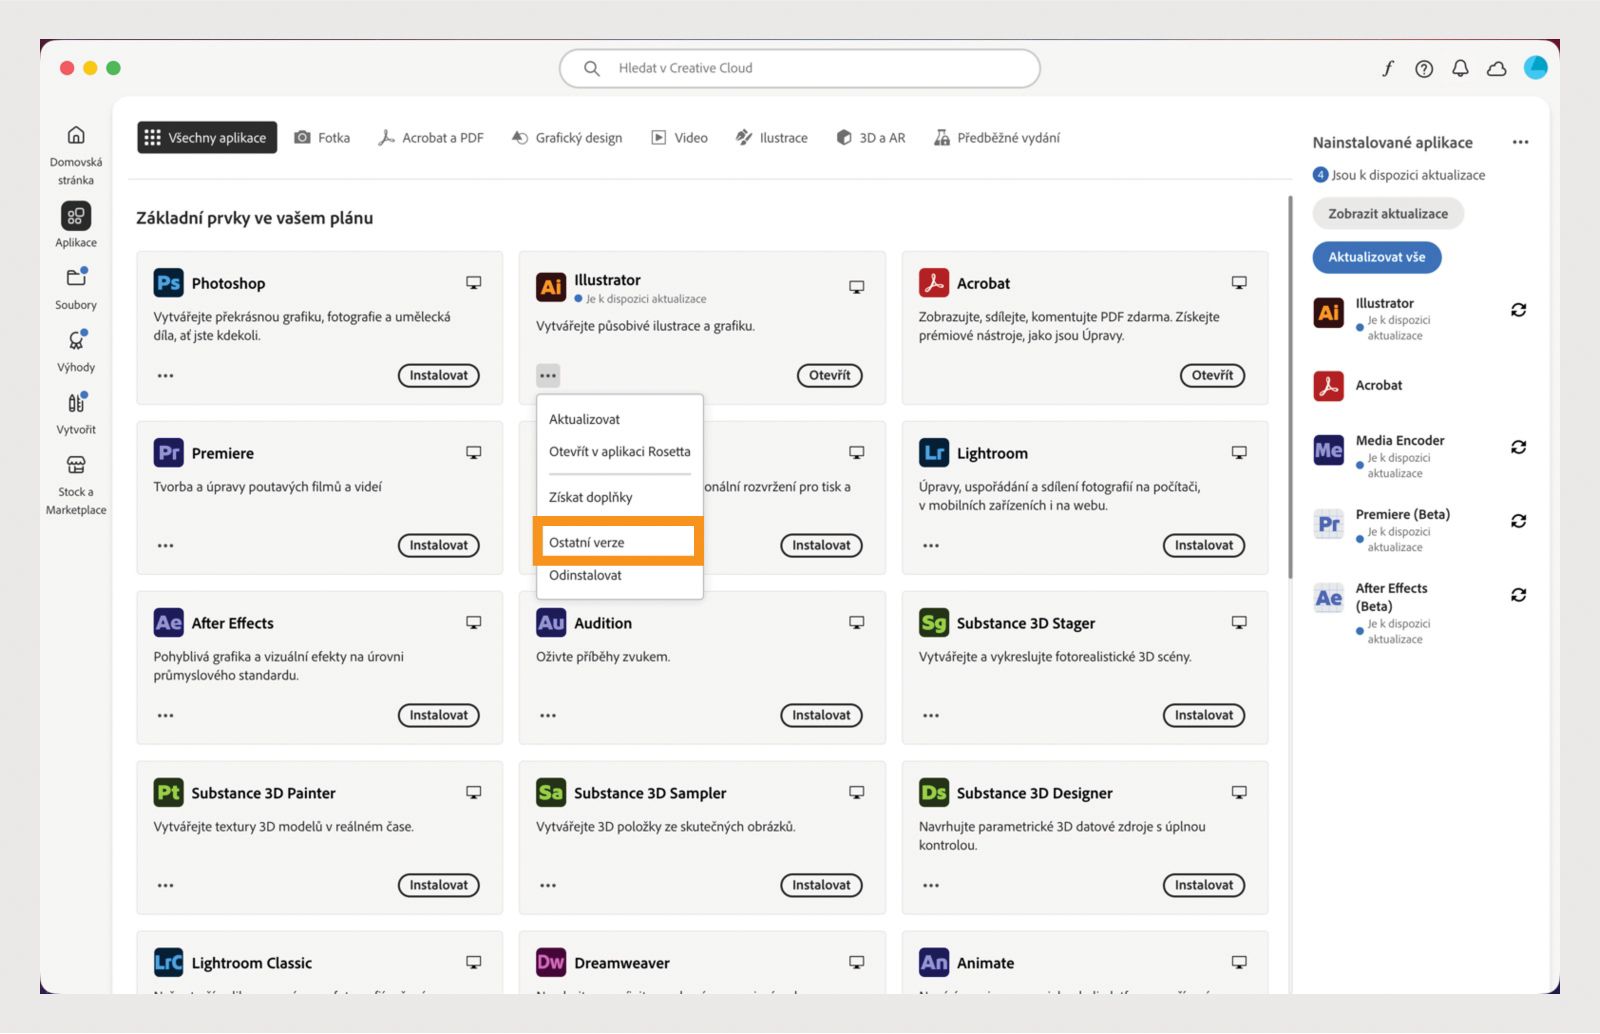
Task: Open more options on Audition card
Action: pos(548,716)
